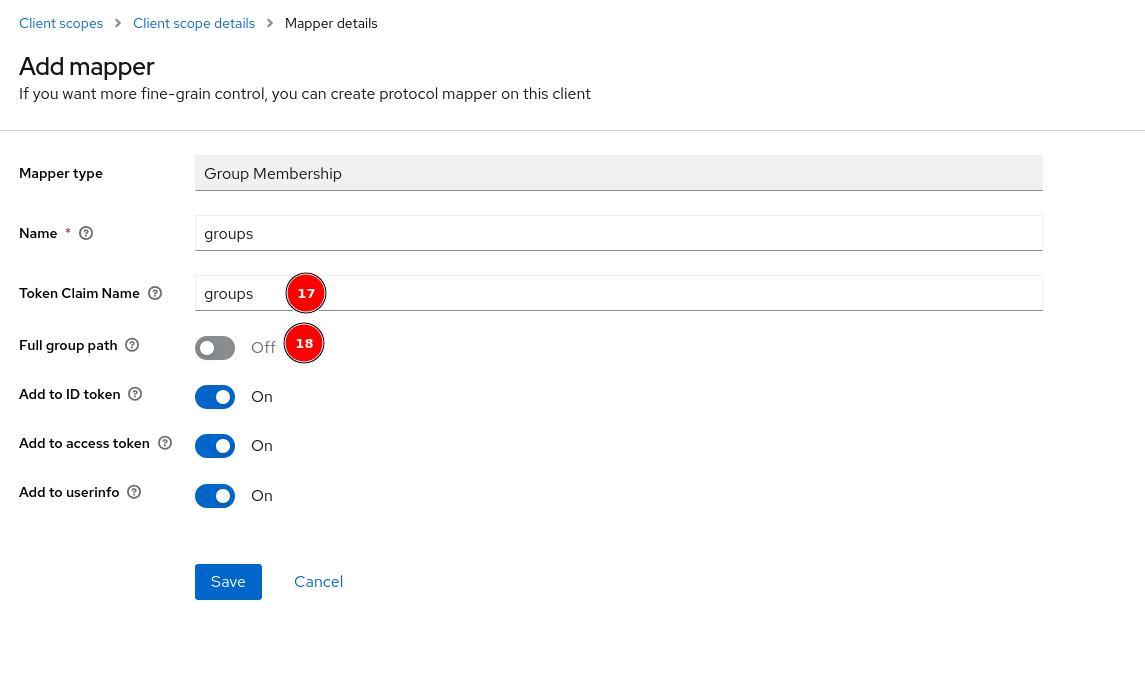The width and height of the screenshot is (1145, 690).
Task: Show help for Full group path
Action: (133, 345)
